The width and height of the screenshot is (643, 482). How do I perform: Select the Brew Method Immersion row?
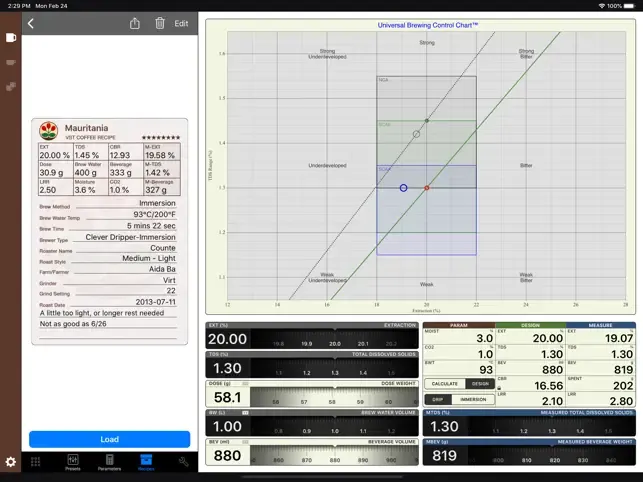[108, 204]
